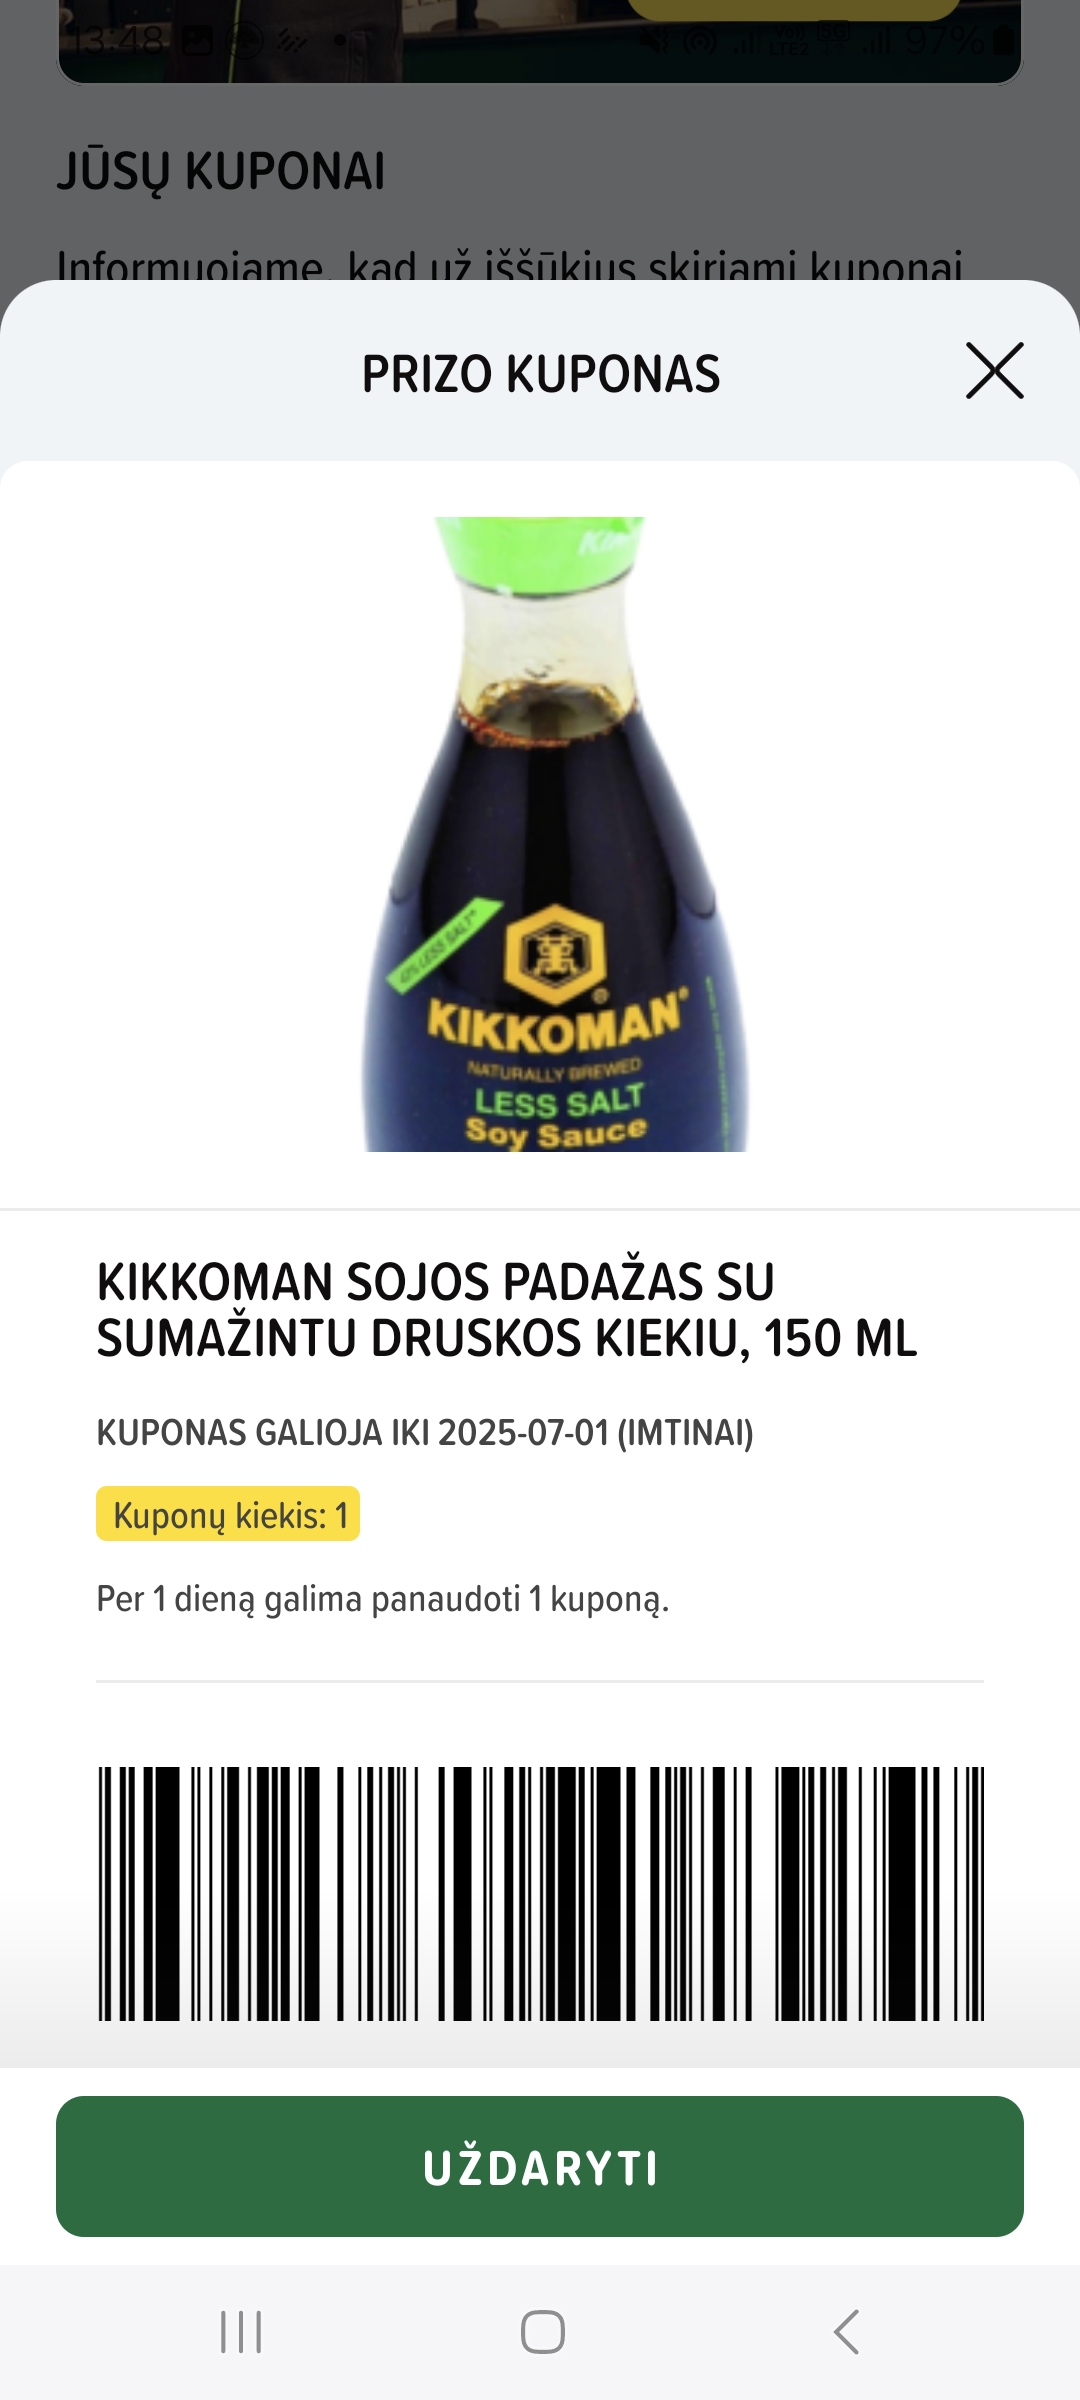The image size is (1080, 2400).
Task: Tap the hexagonal Kikkoman logo on bottle
Action: coord(554,954)
